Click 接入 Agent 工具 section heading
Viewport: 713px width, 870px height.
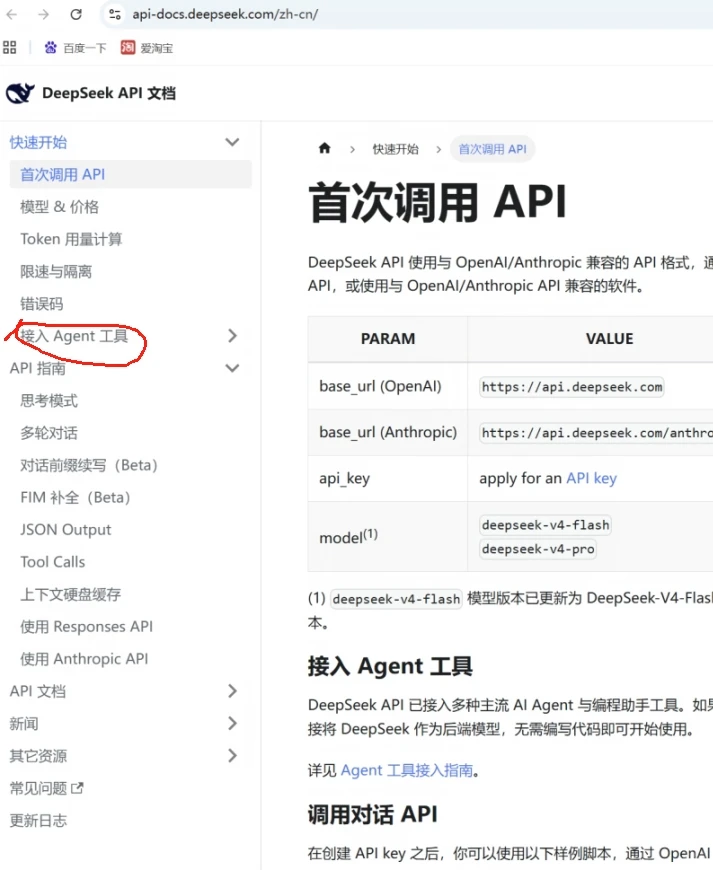click(390, 666)
